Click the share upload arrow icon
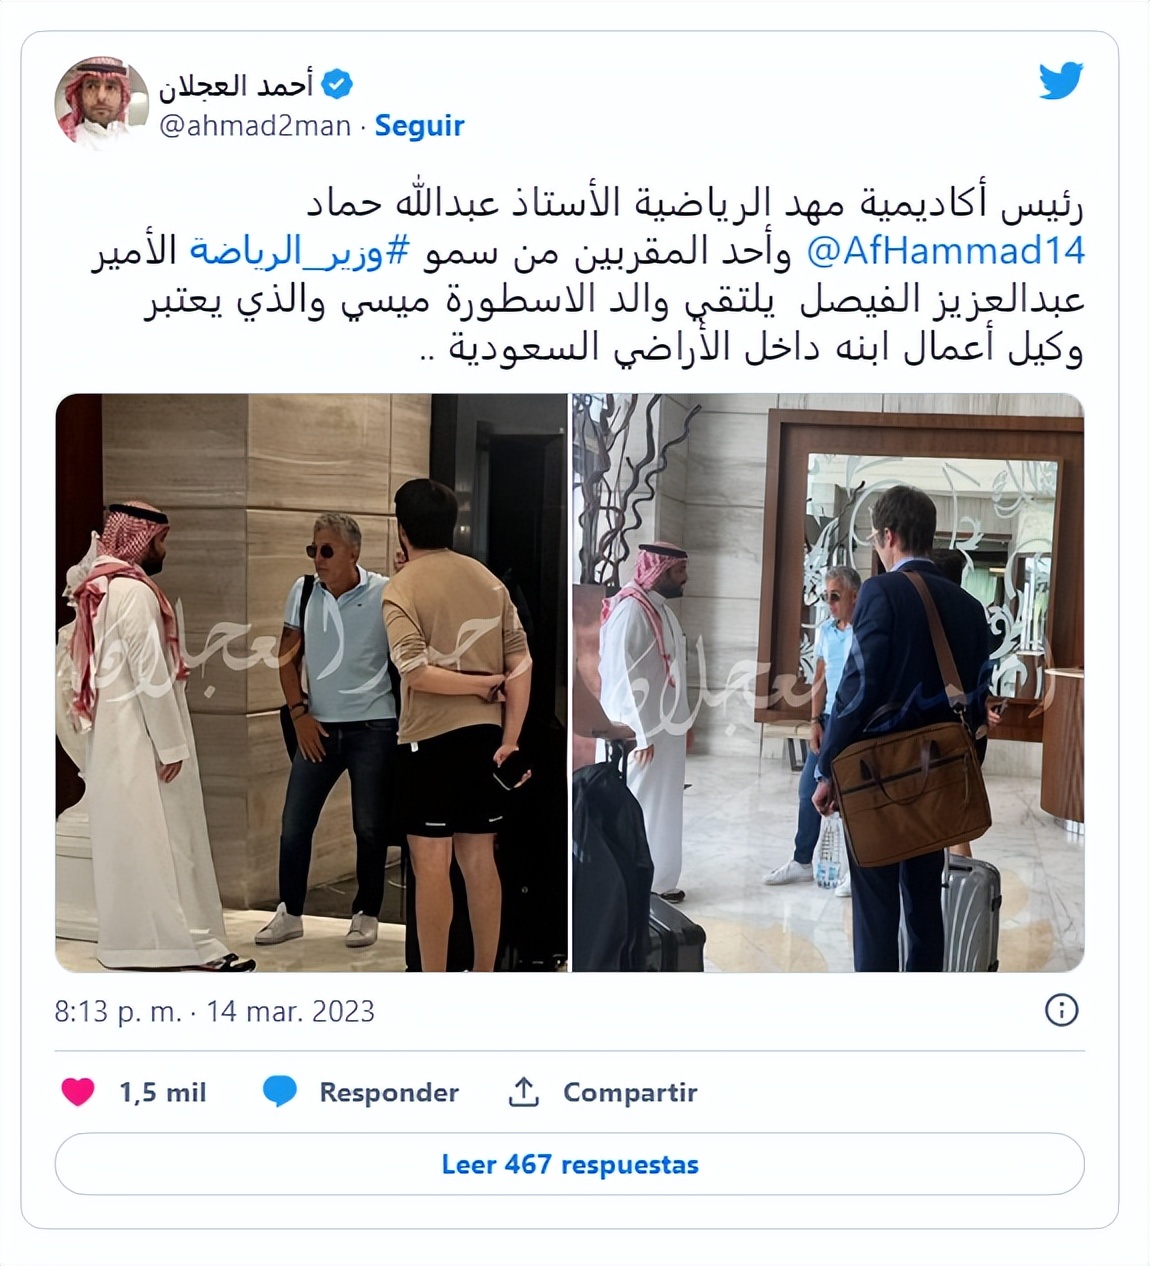Screen dimensions: 1150x1266 523,1091
